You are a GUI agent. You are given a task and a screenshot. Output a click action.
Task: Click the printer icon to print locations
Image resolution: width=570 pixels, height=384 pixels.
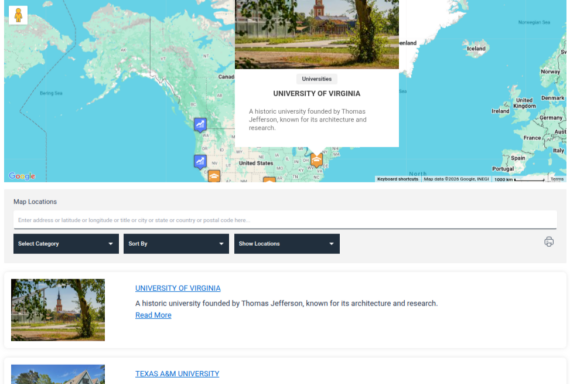[549, 242]
